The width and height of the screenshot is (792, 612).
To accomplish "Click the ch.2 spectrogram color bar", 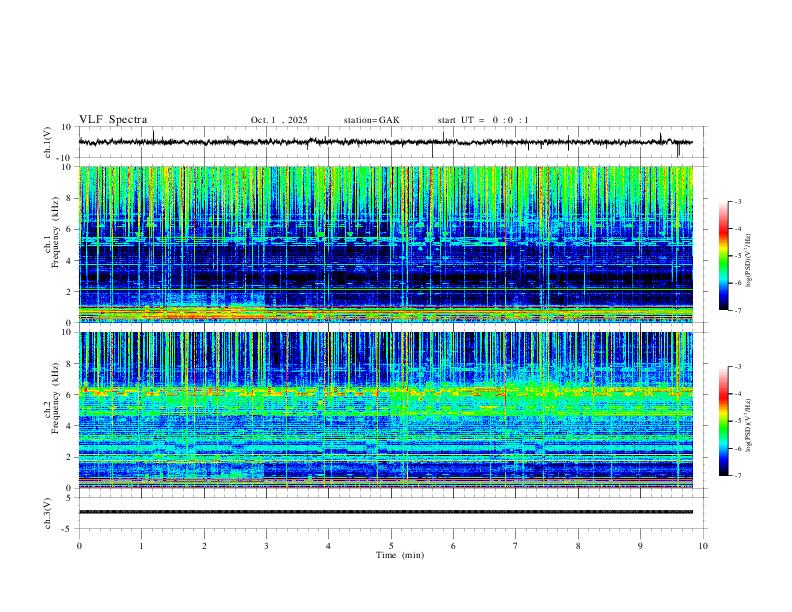I will 723,421.
